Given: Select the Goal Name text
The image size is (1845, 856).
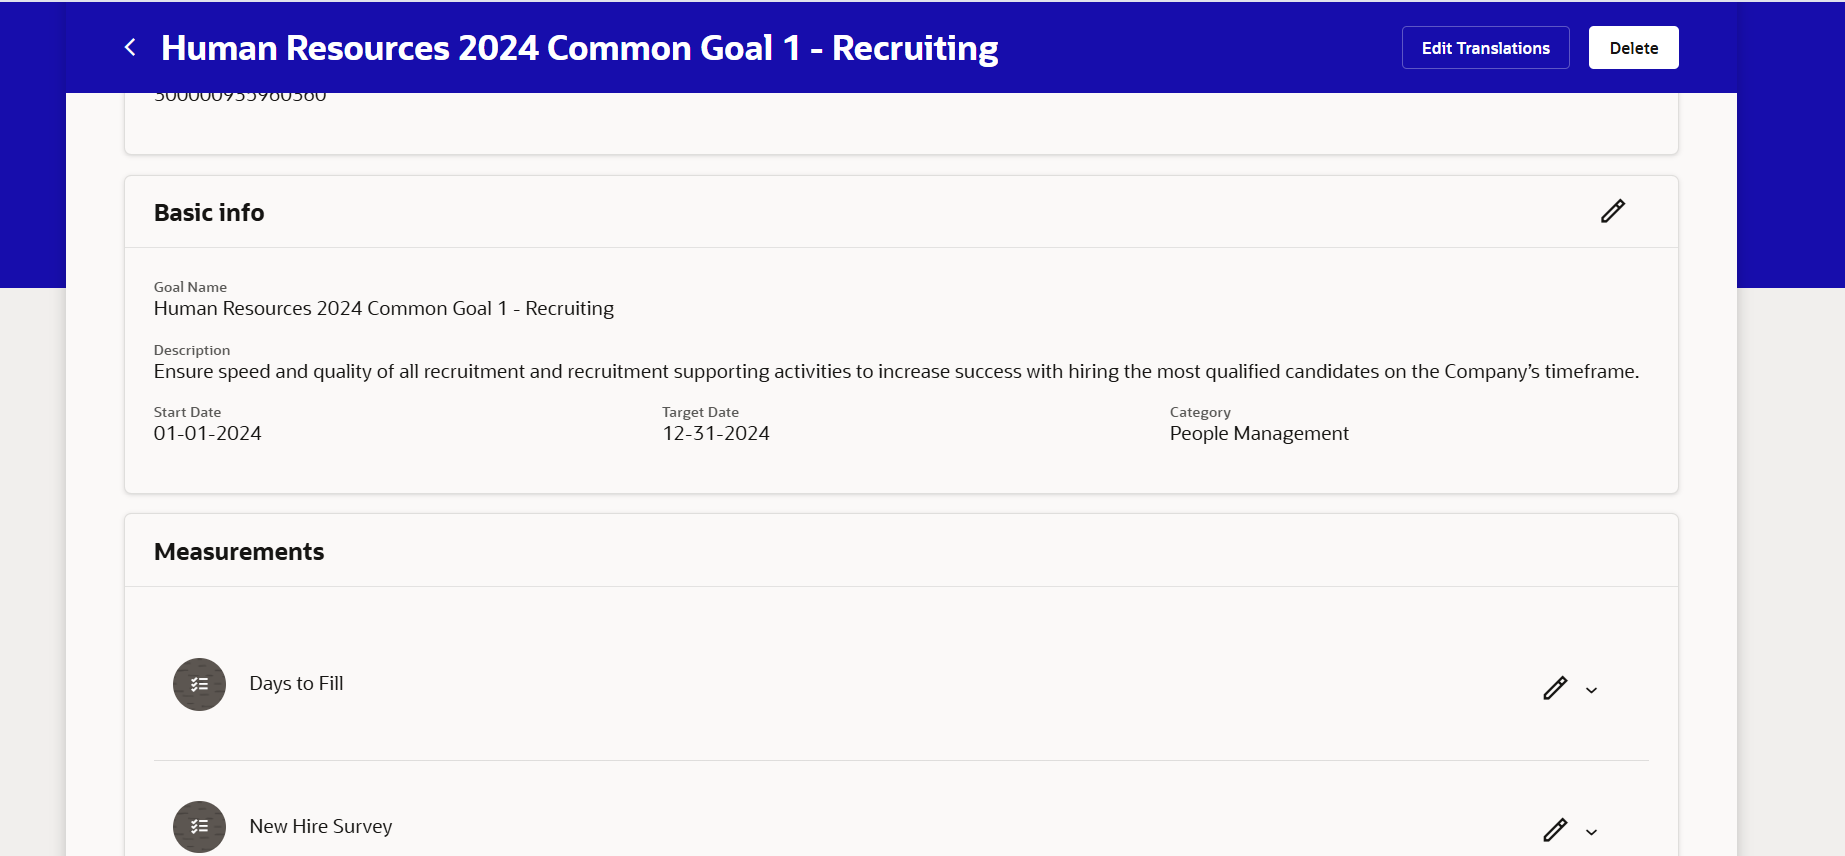Looking at the screenshot, I should point(383,308).
